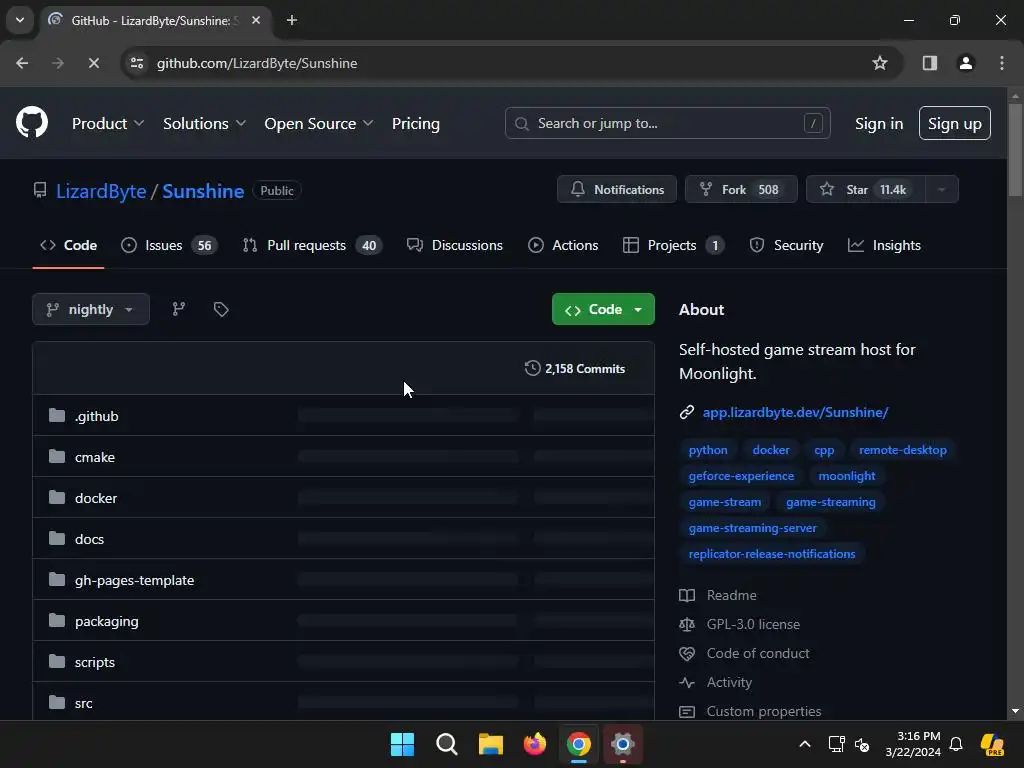Open notification bell in system tray
The height and width of the screenshot is (768, 1024).
(x=956, y=744)
